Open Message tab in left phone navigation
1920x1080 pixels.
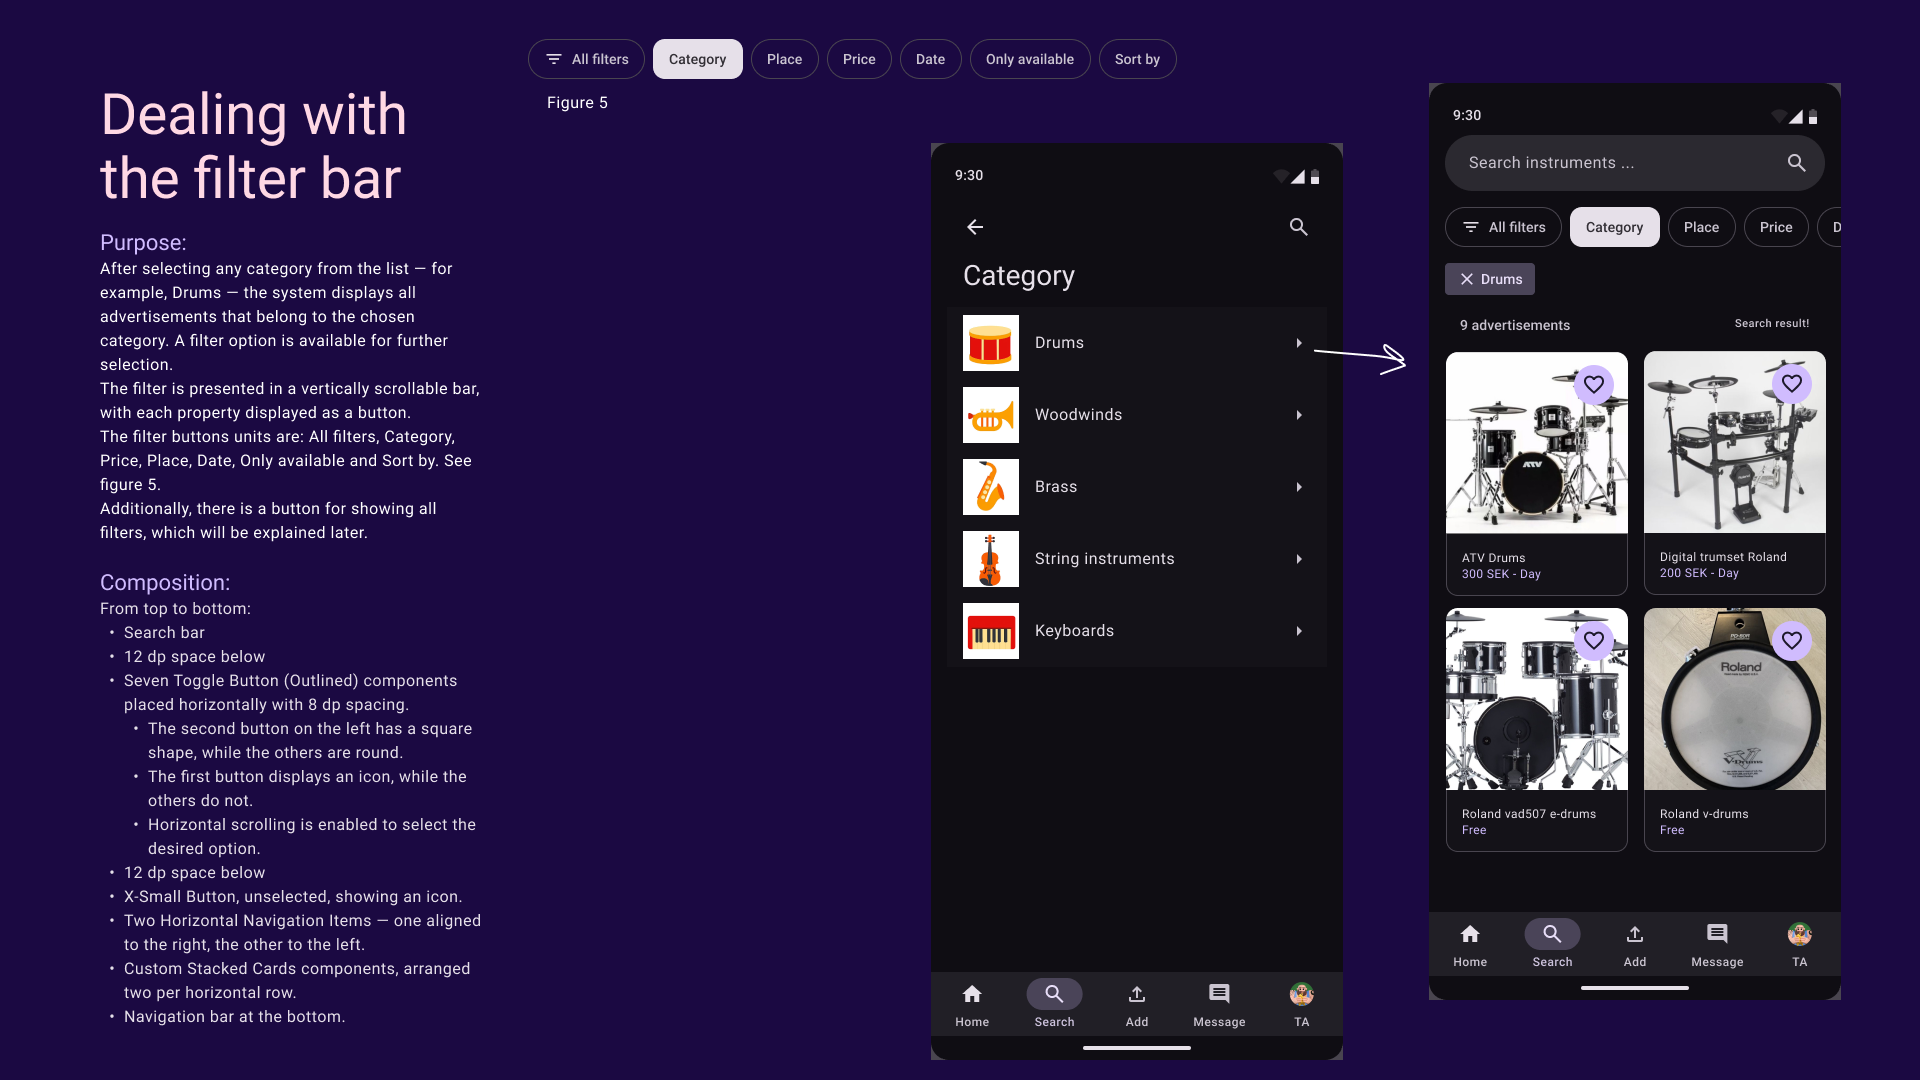click(1218, 1003)
